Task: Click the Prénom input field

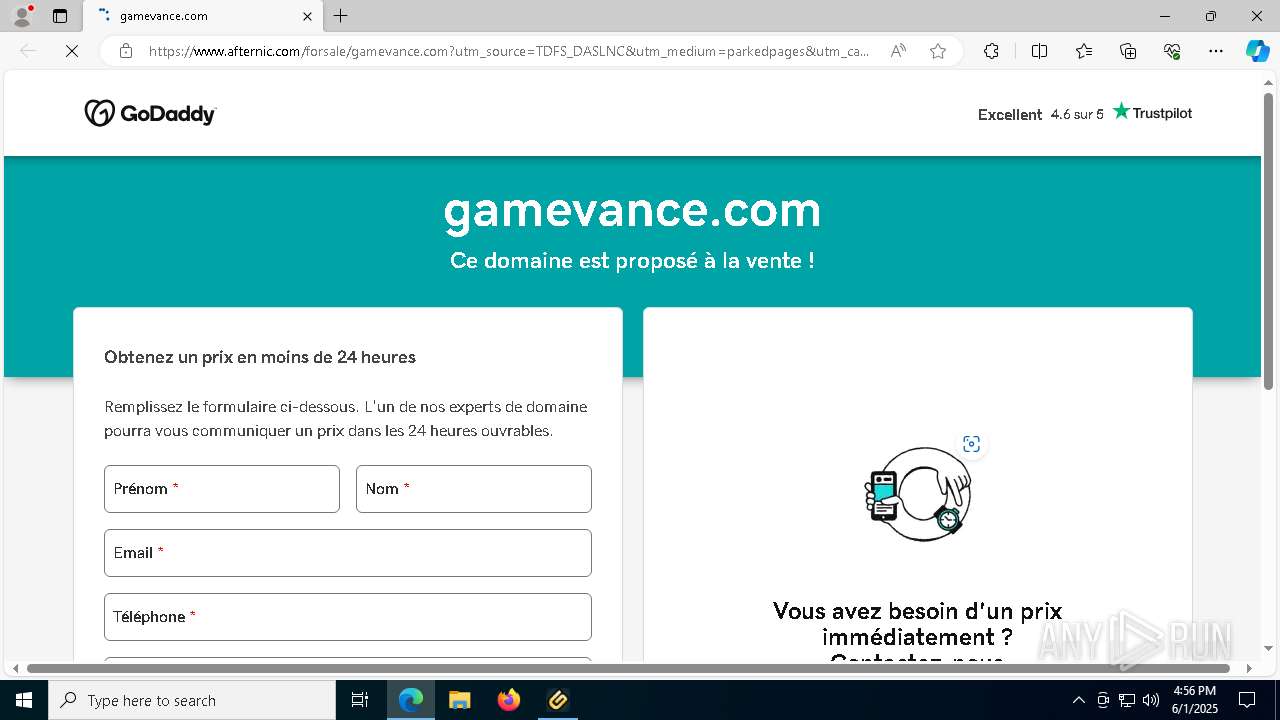Action: 222,489
